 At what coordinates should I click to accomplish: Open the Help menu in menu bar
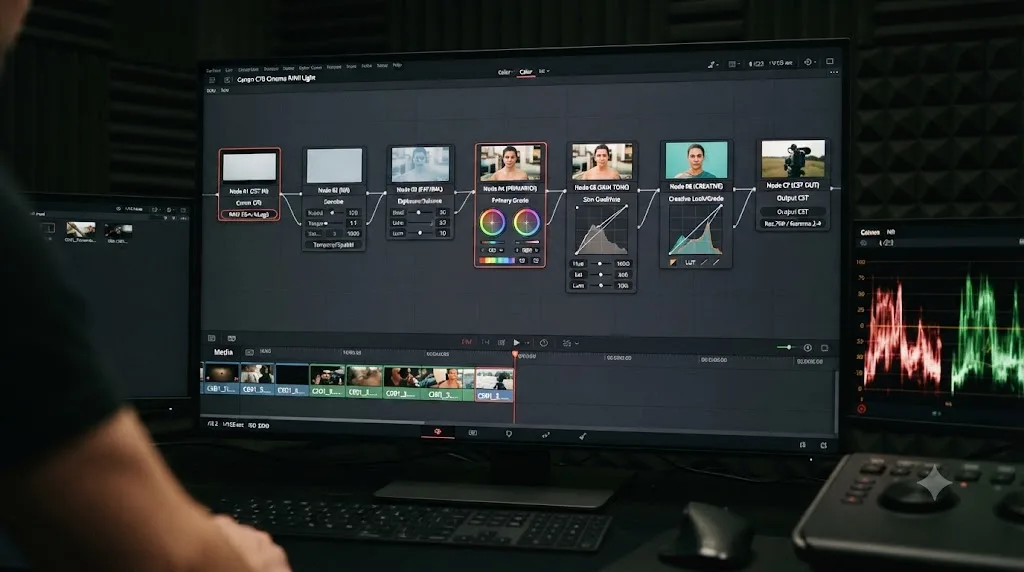[x=397, y=65]
